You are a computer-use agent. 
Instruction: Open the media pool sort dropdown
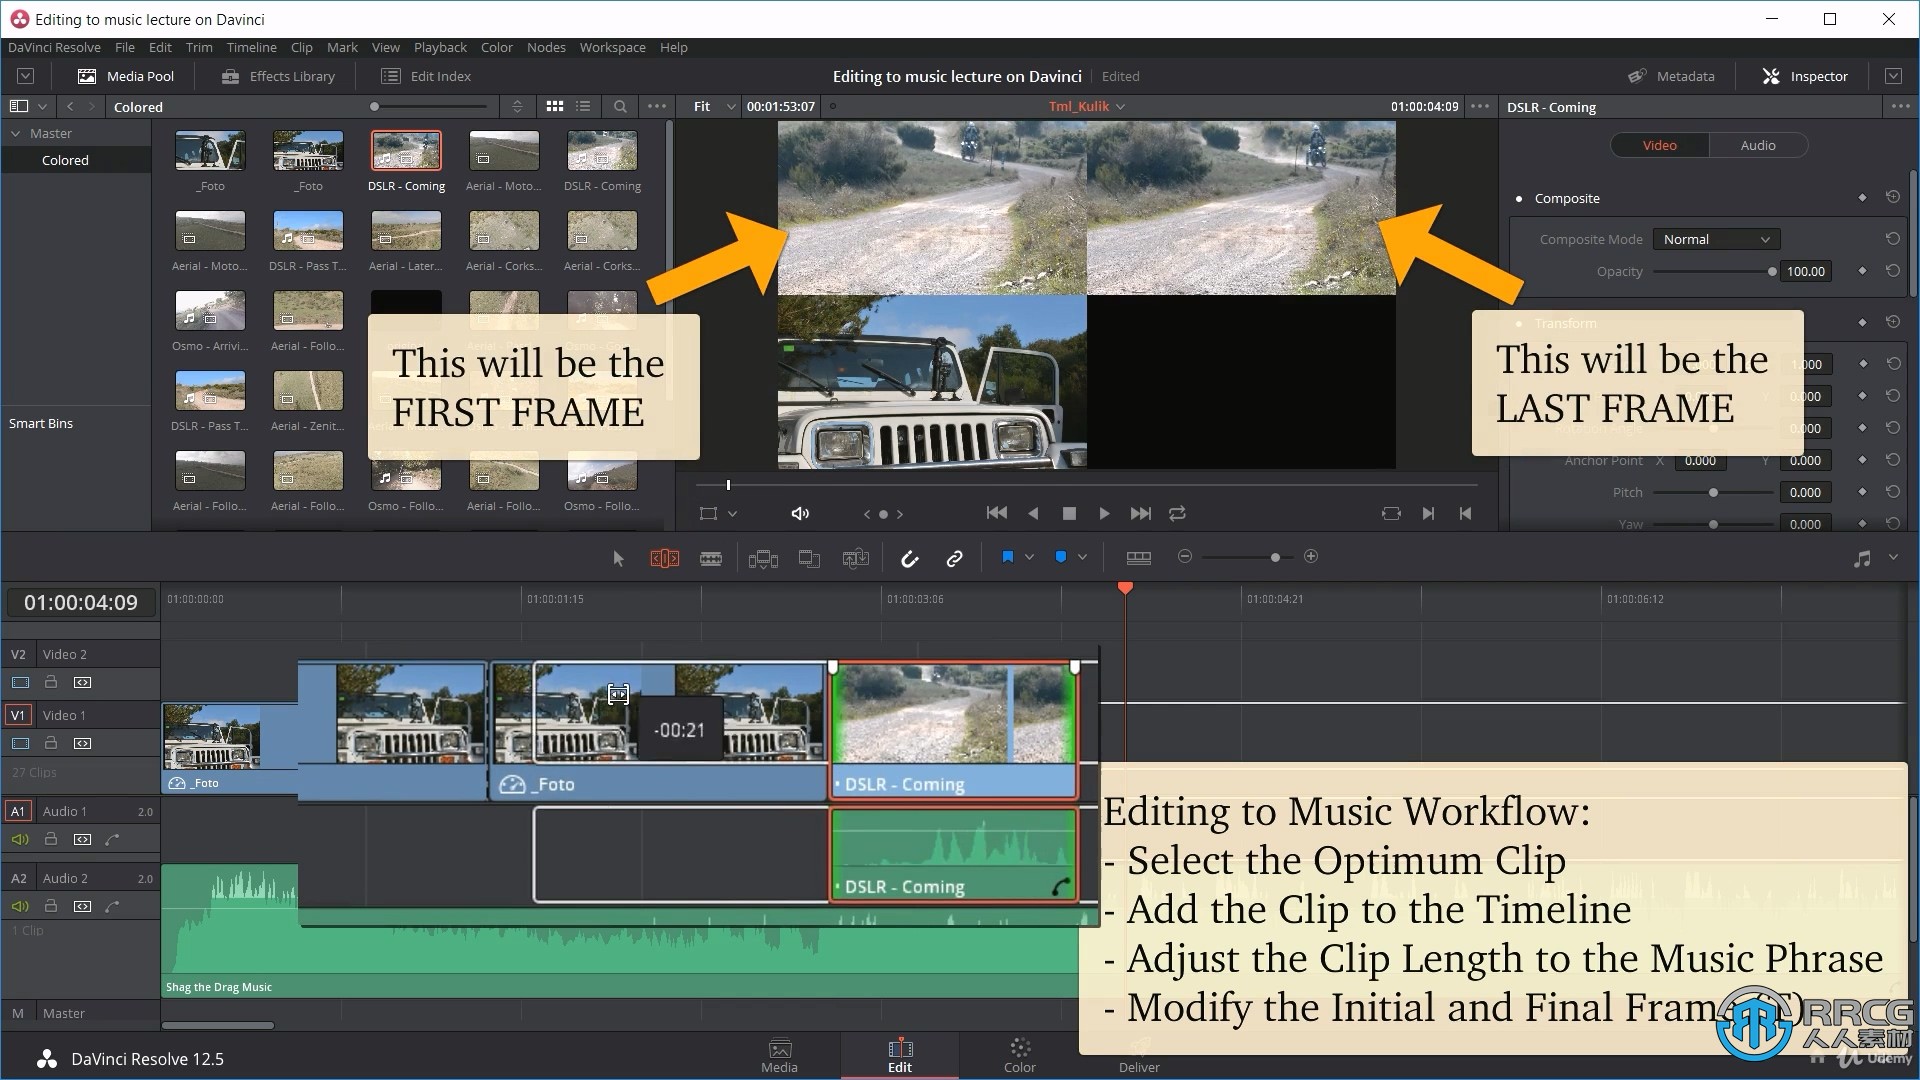point(517,106)
